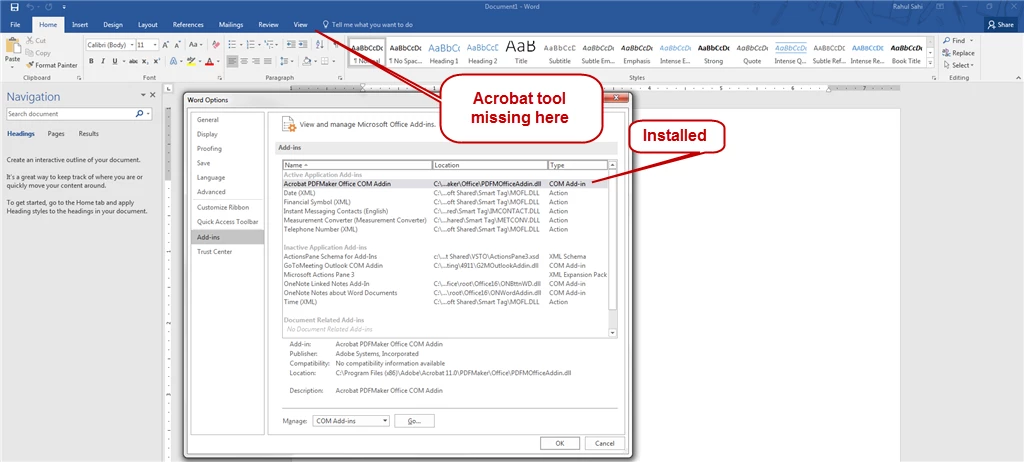1024x462 pixels.
Task: Open Text Effects and Typography icon
Action: (x=174, y=61)
